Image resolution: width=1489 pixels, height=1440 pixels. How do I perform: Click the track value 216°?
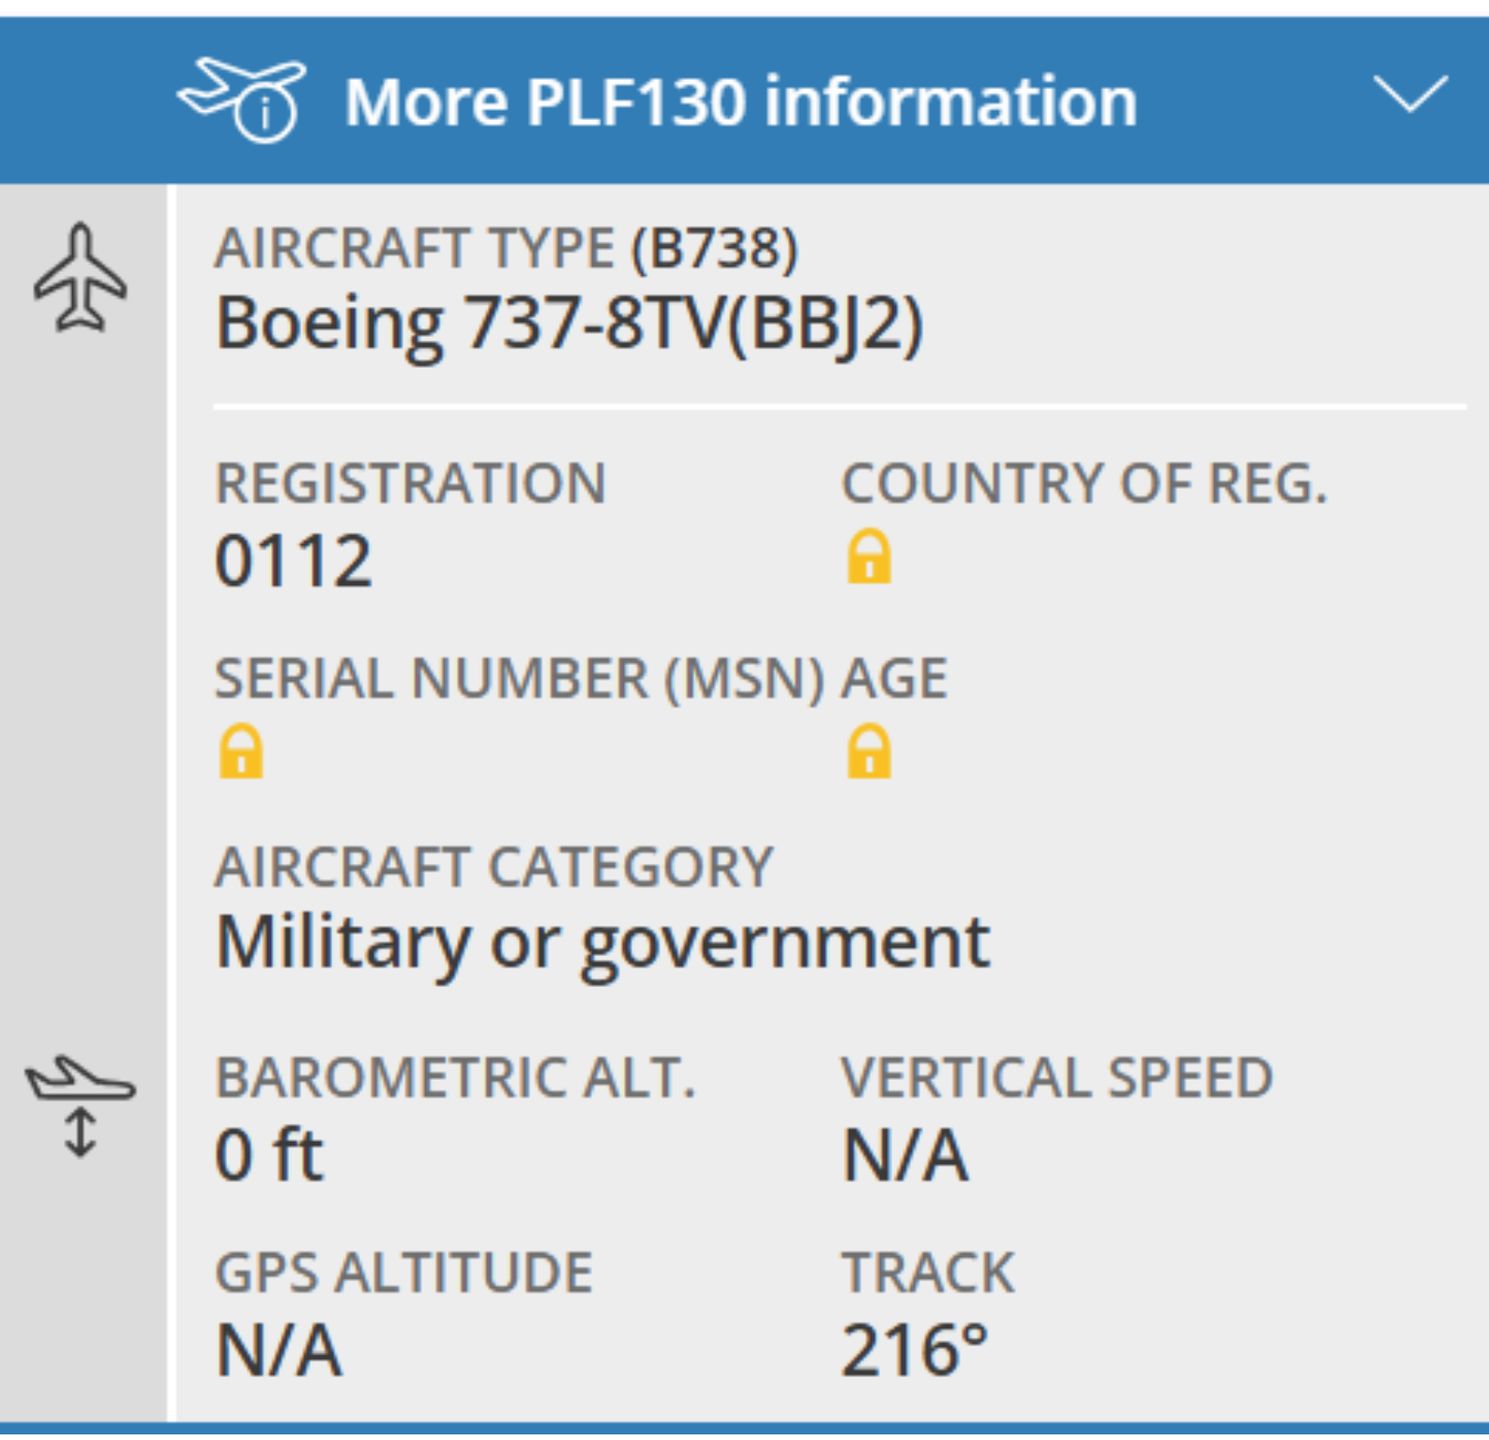[x=914, y=1351]
